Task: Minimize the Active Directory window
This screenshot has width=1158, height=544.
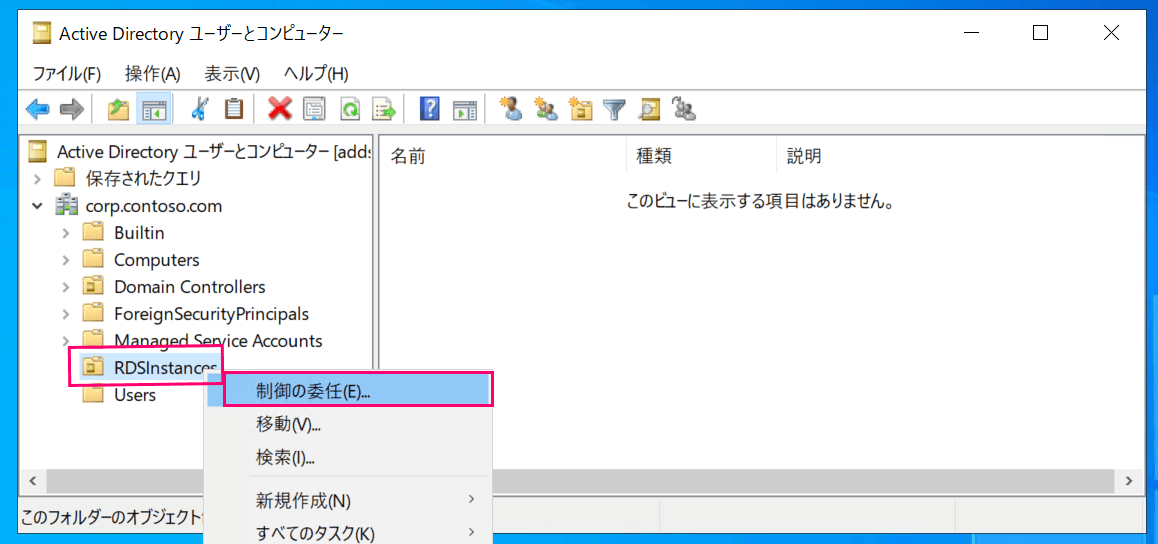Action: tap(970, 32)
